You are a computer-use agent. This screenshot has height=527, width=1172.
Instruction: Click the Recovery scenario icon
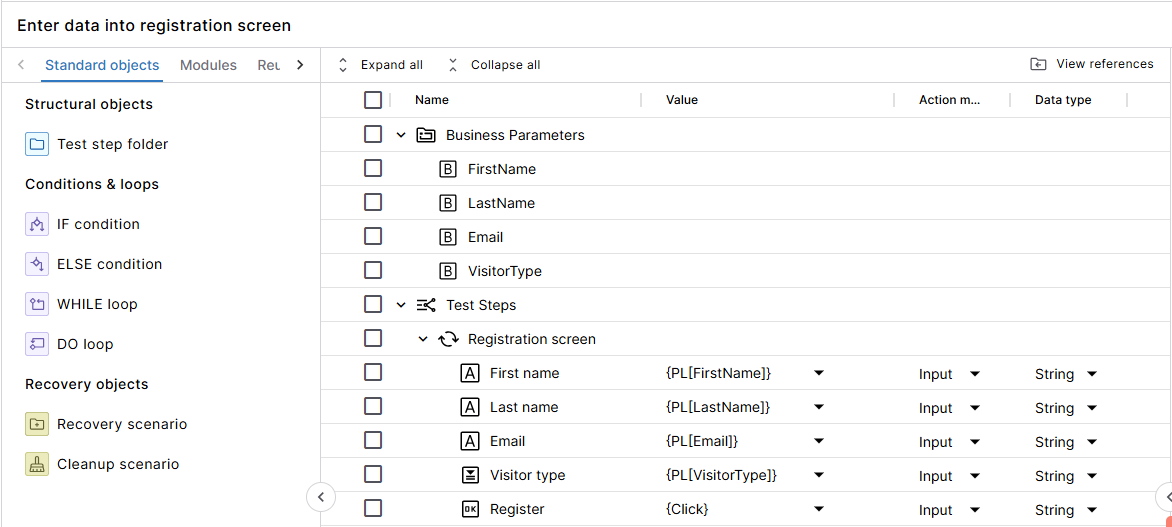click(37, 424)
